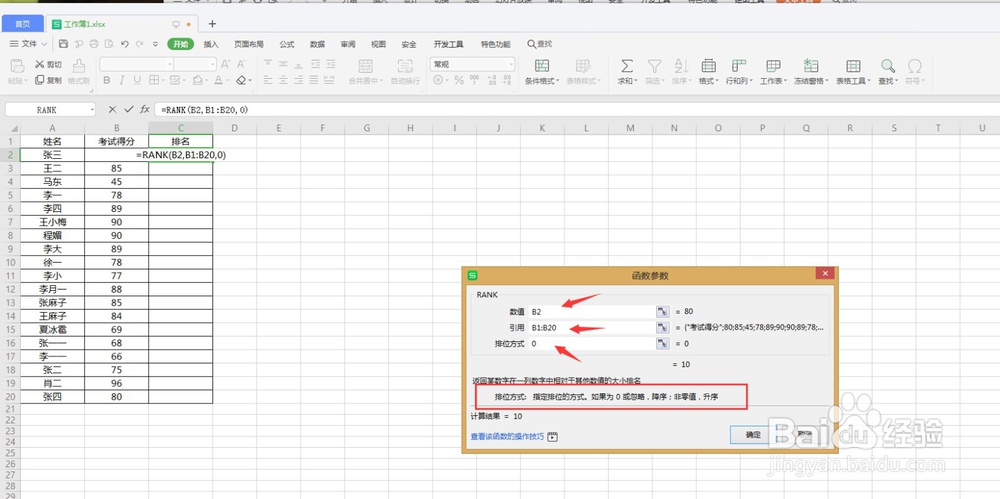
Task: Click the Merge and Center (合并居中) icon
Action: 366,66
